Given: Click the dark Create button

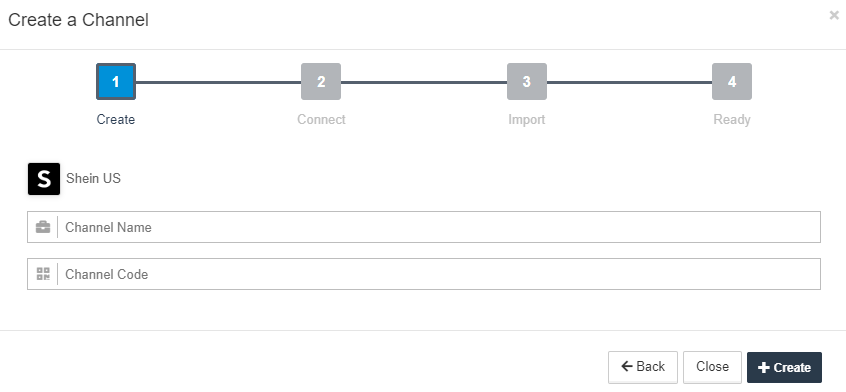Looking at the screenshot, I should tap(784, 367).
